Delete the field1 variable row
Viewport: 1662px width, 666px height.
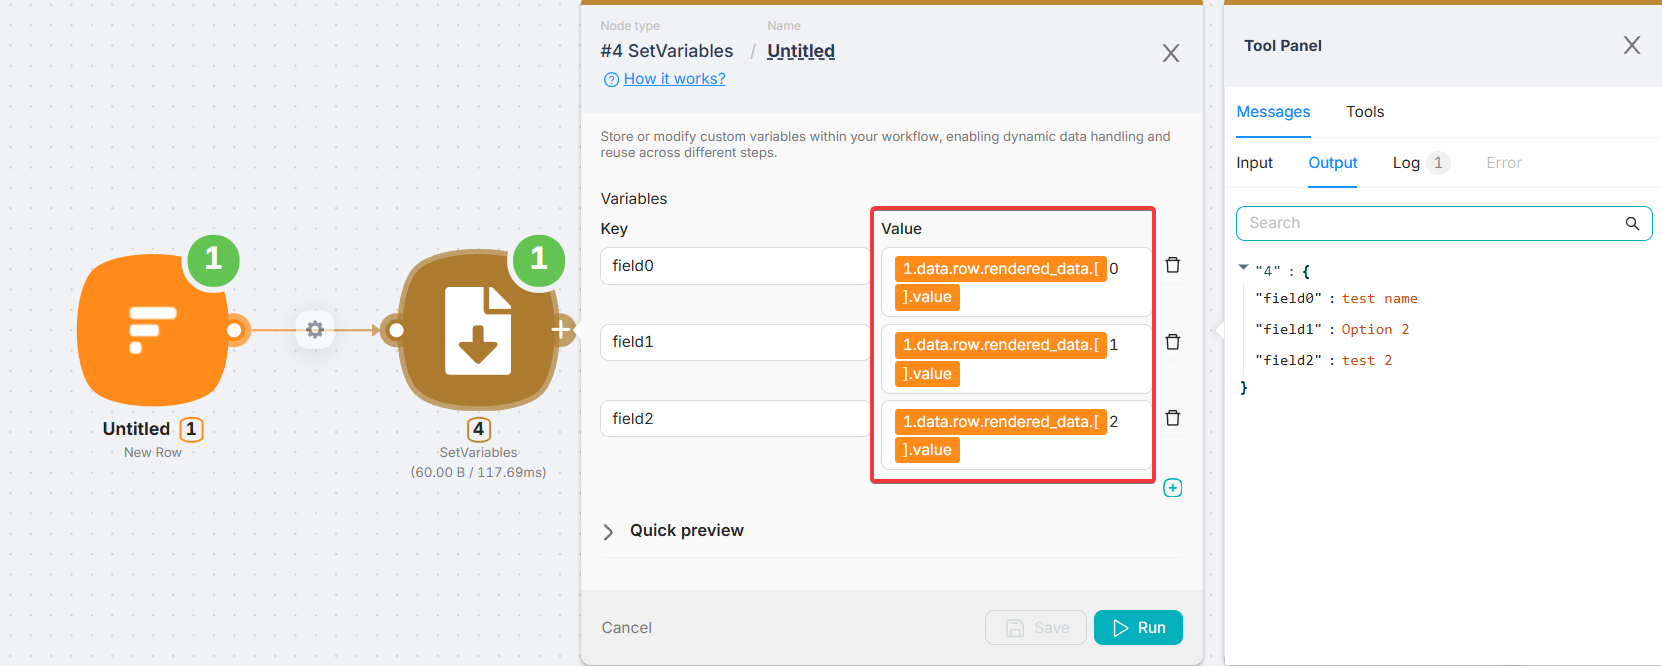[1173, 342]
